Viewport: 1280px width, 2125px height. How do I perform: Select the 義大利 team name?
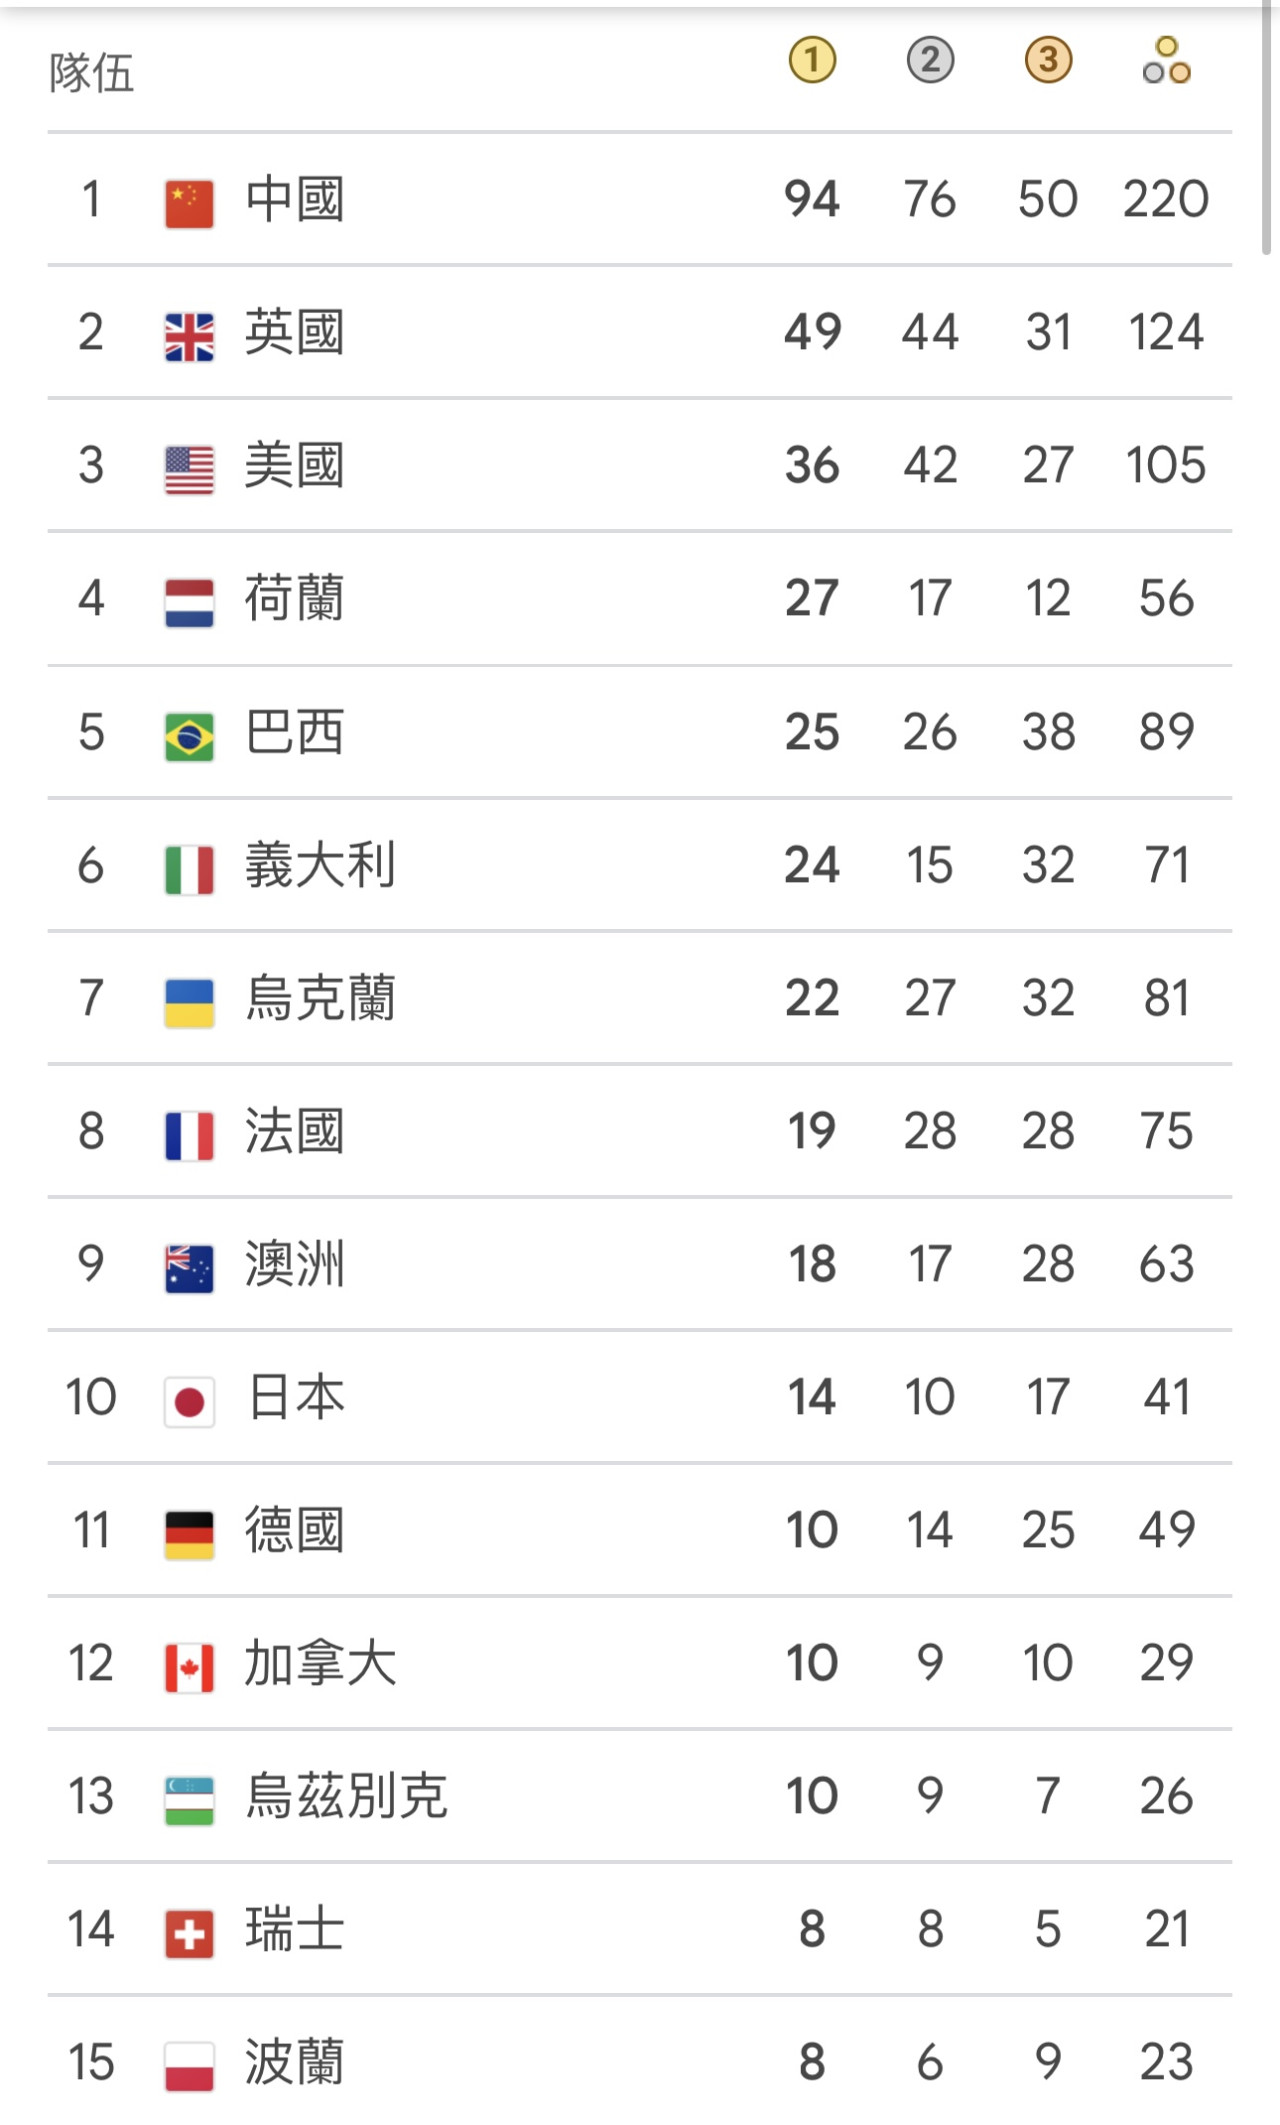point(320,865)
